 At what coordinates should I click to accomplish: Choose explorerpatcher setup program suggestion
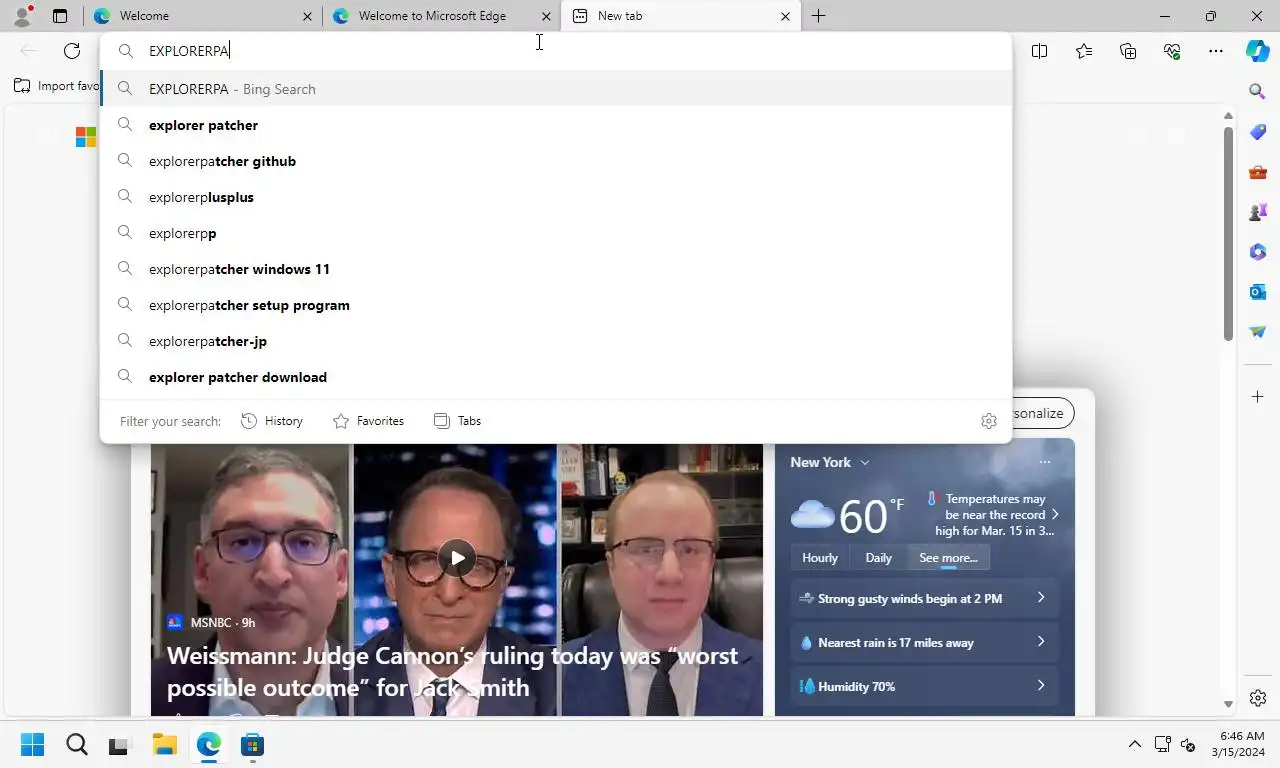[556, 305]
